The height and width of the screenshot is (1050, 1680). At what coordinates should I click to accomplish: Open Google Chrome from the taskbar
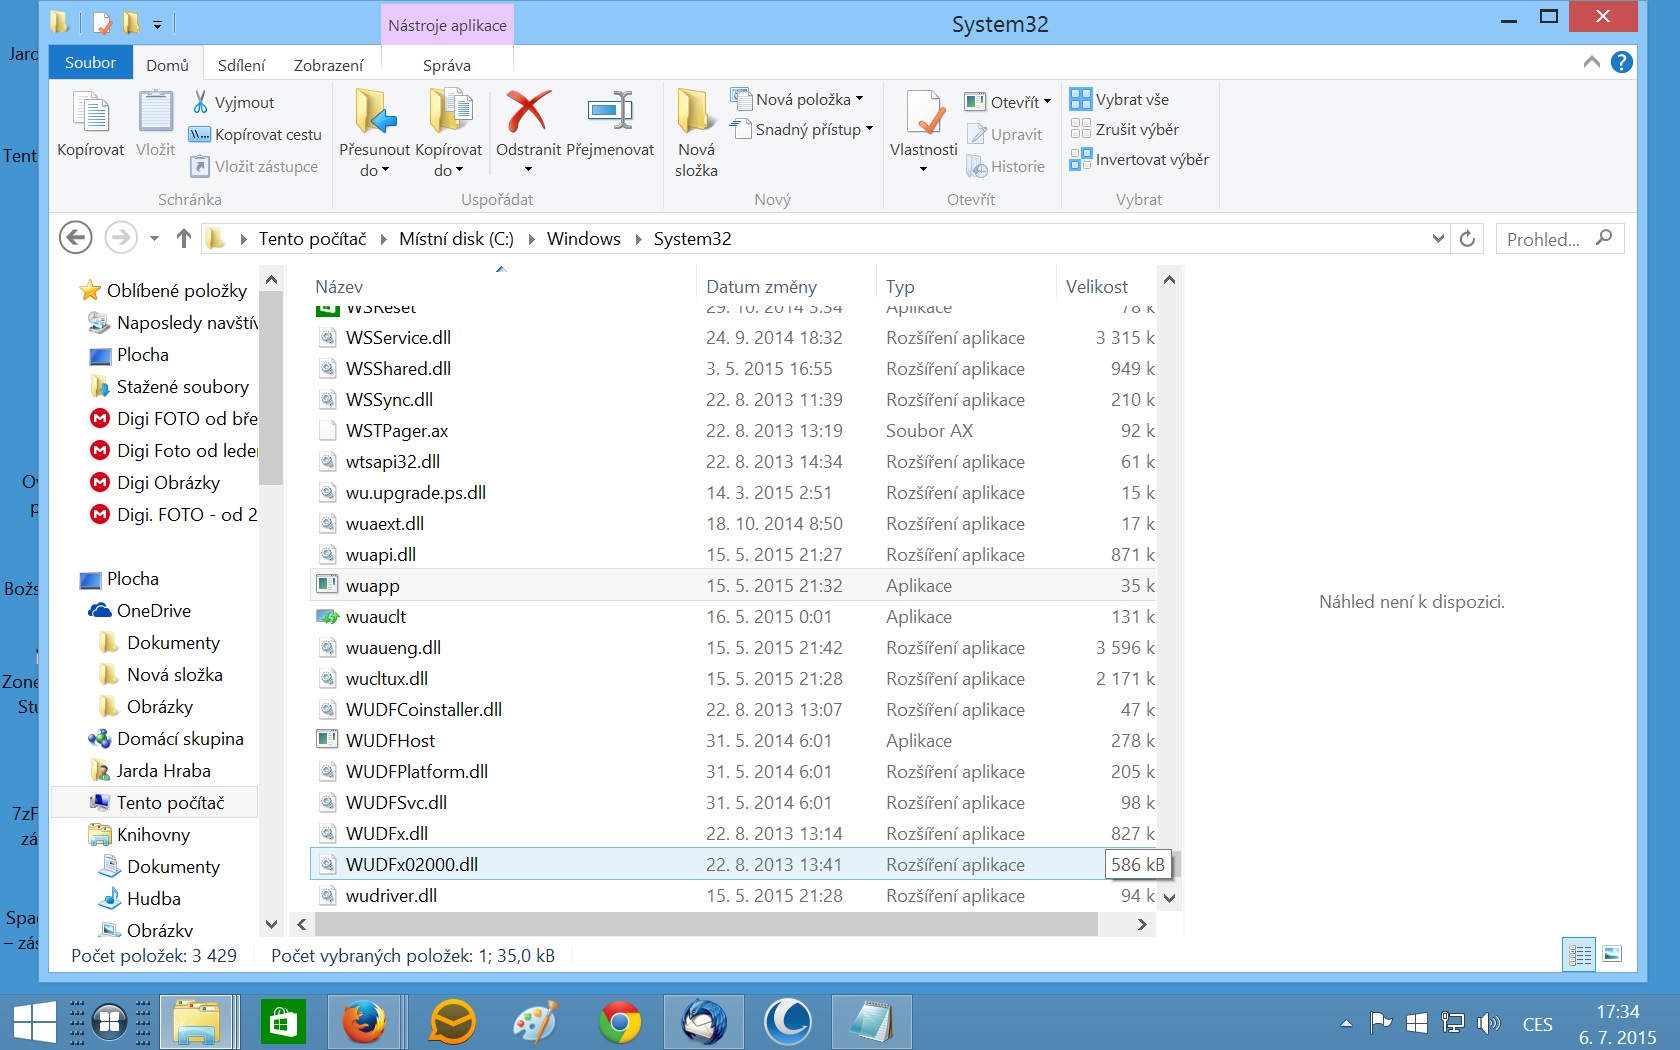[x=620, y=1022]
